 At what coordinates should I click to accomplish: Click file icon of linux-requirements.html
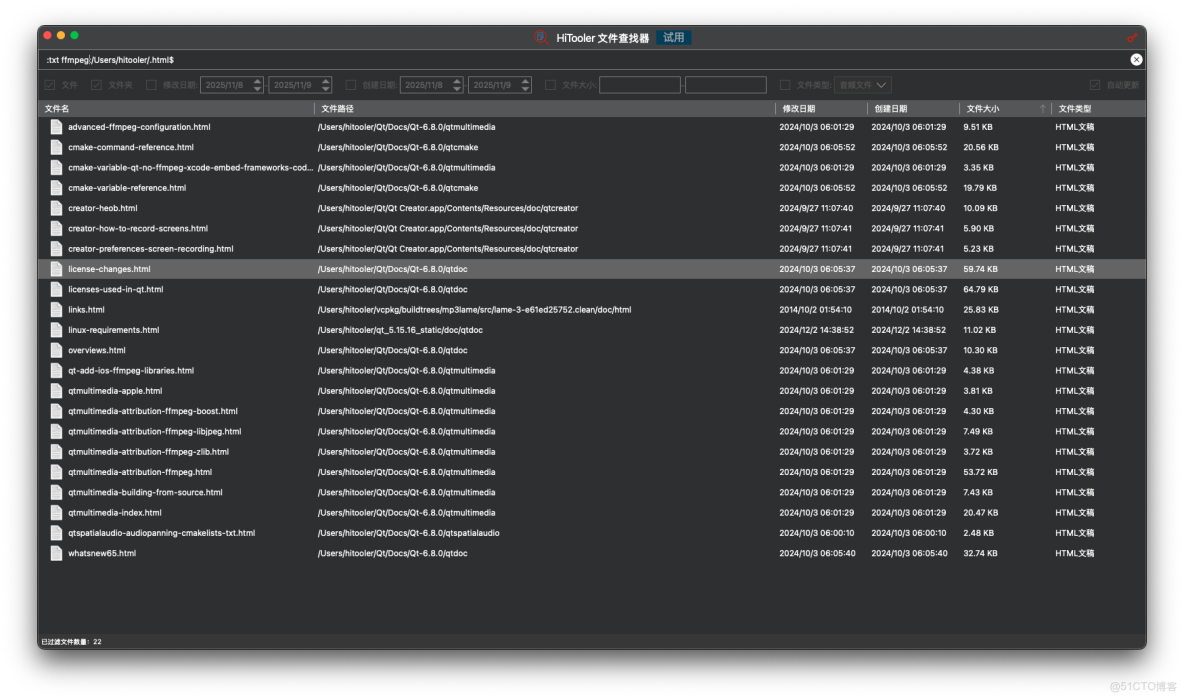click(56, 330)
